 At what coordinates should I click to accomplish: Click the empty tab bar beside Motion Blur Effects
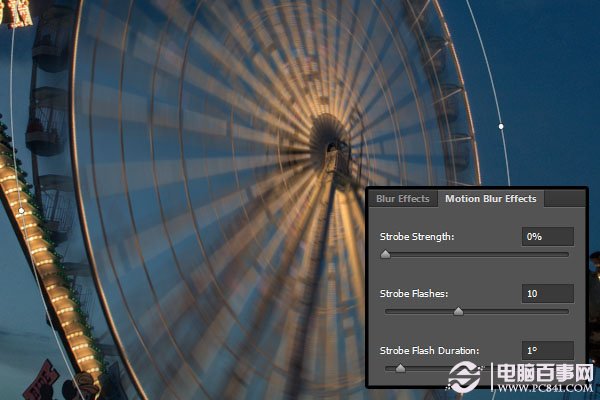564,199
